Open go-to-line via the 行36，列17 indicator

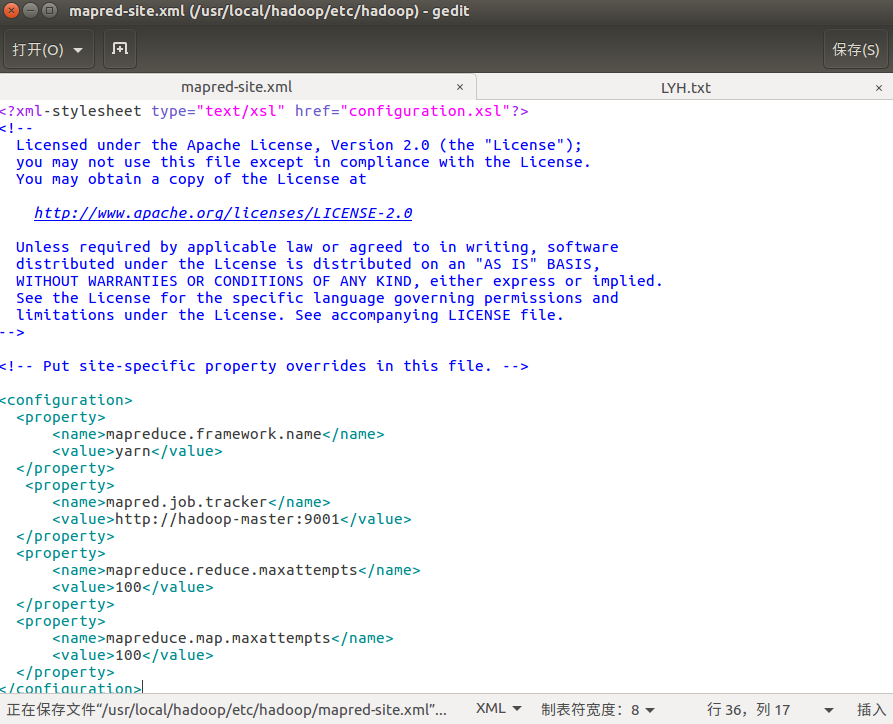(x=748, y=707)
